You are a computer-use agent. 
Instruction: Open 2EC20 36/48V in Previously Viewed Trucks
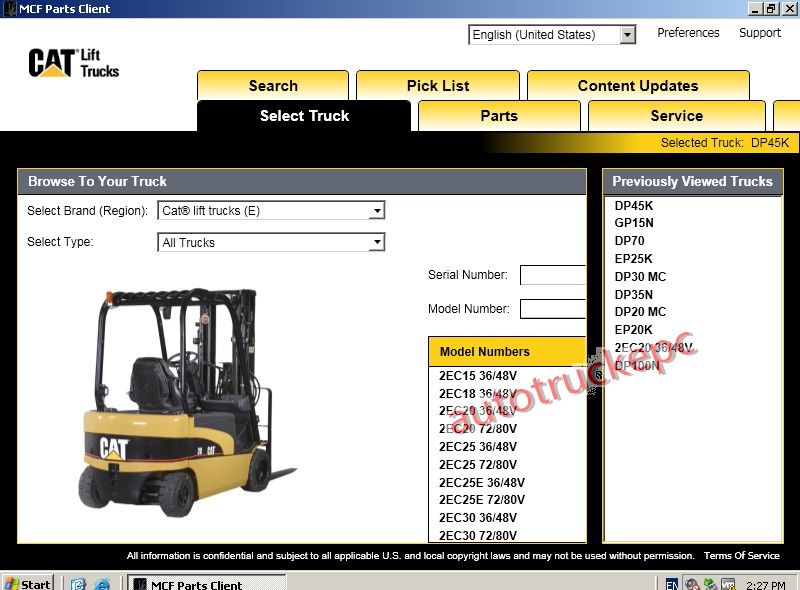pos(653,348)
